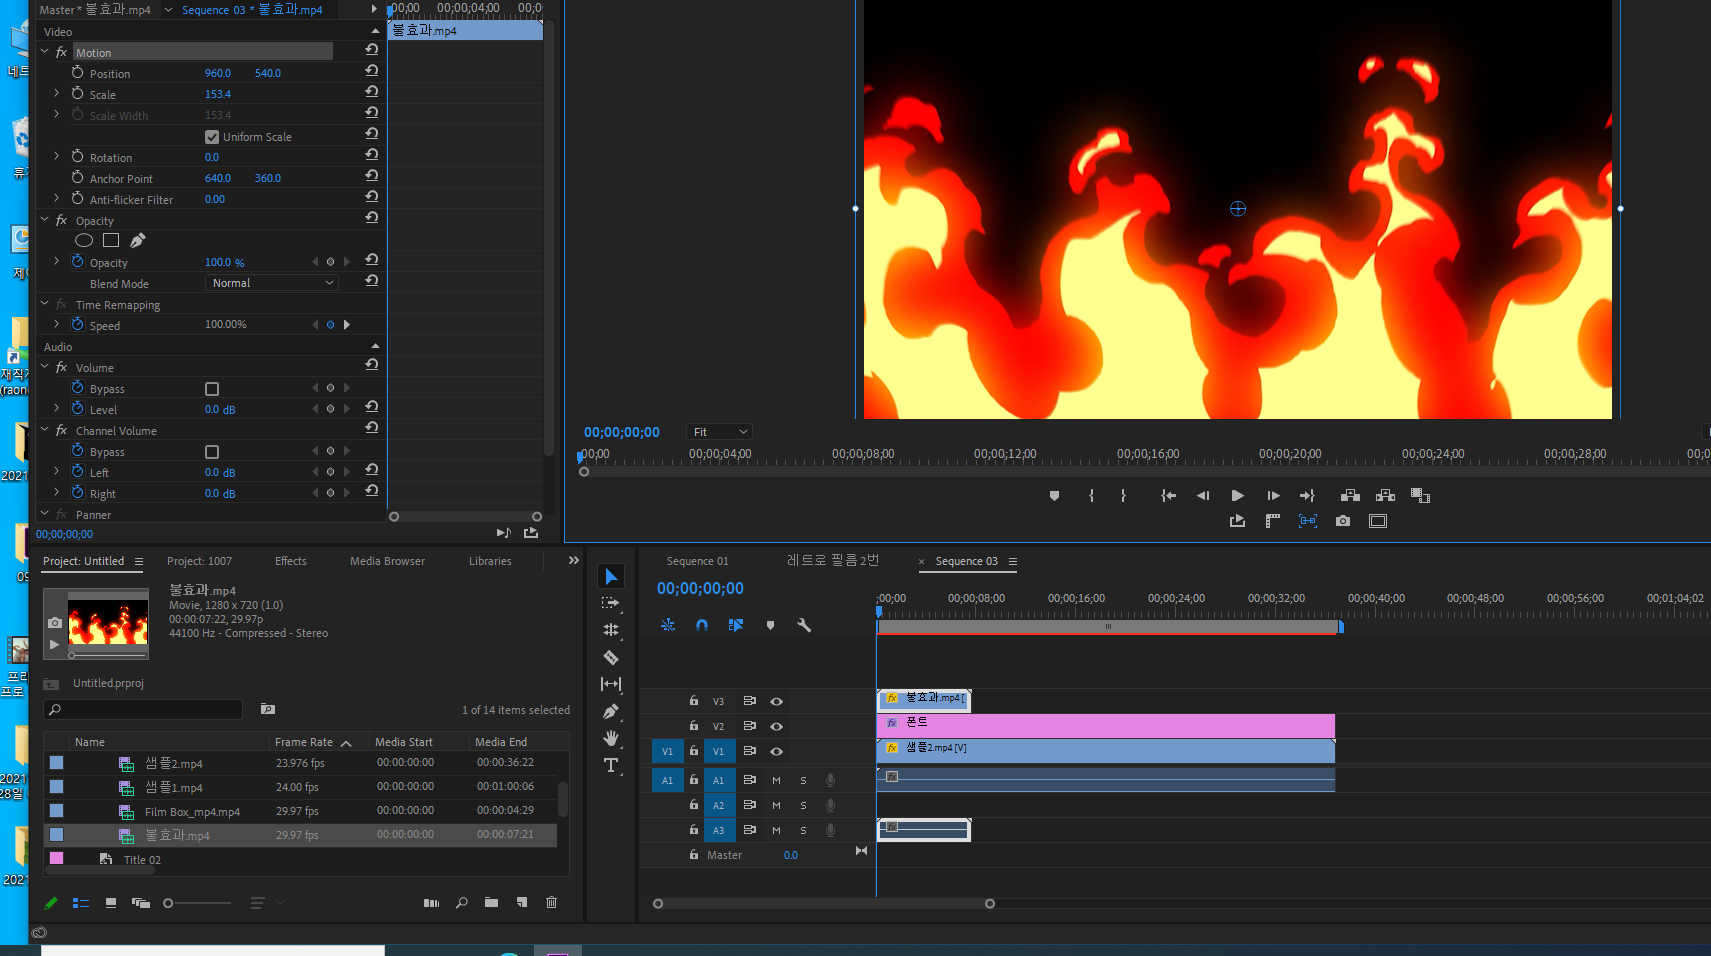1711x956 pixels.
Task: Mark Out point in Program Monitor
Action: (1124, 495)
